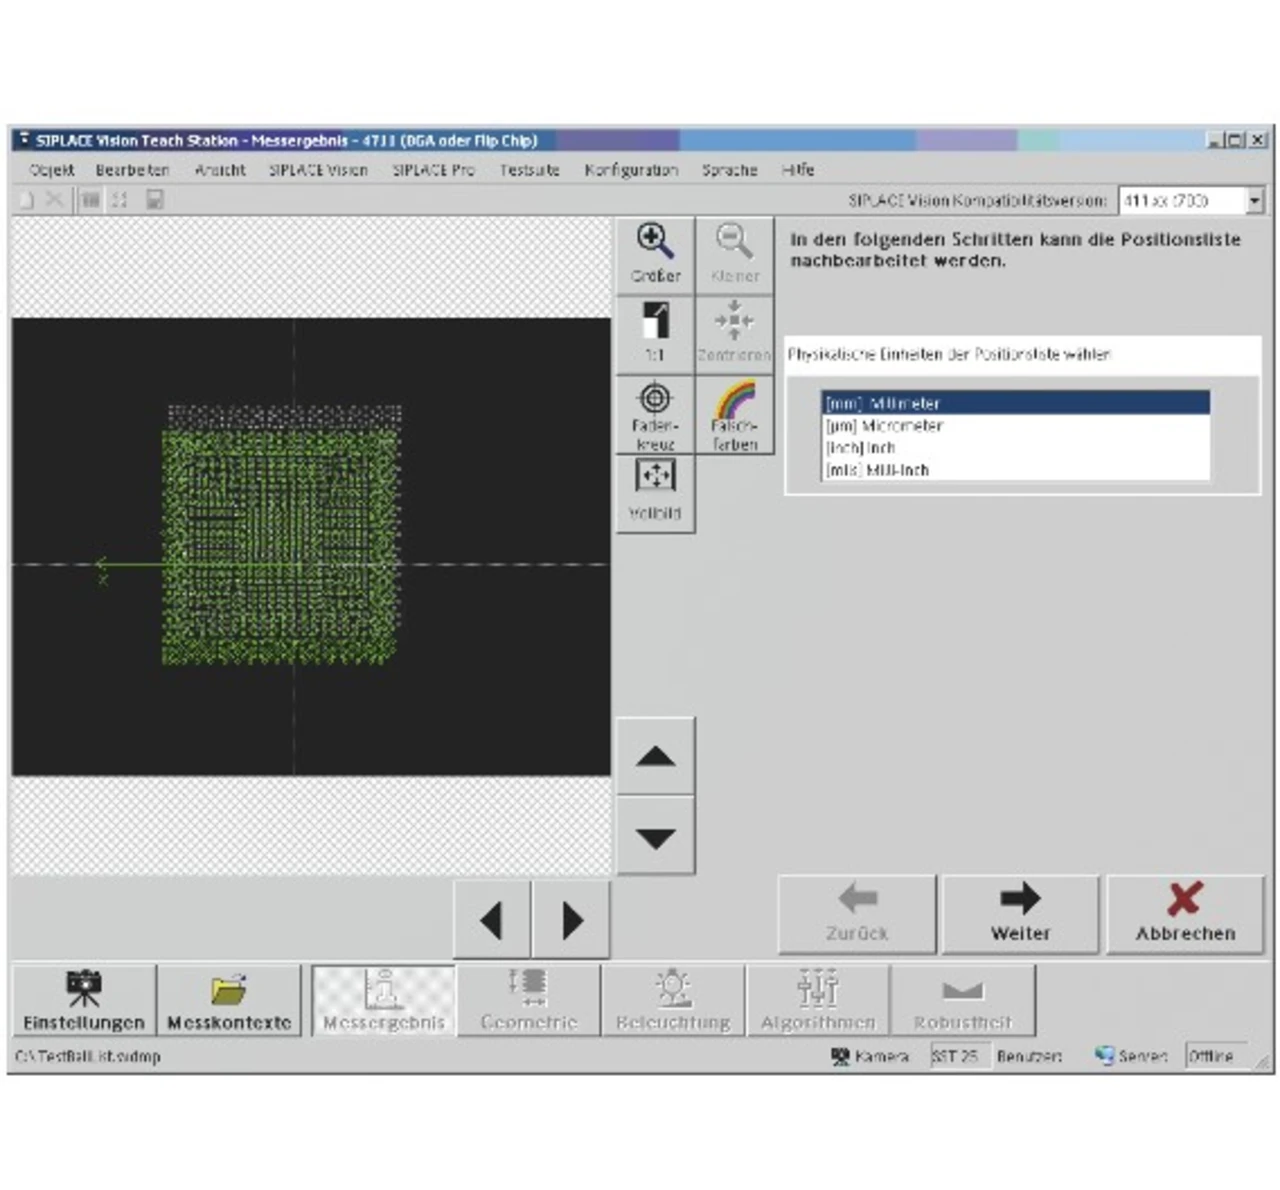1280x1190 pixels.
Task: Click the SST 25 status field
Action: (x=958, y=1056)
